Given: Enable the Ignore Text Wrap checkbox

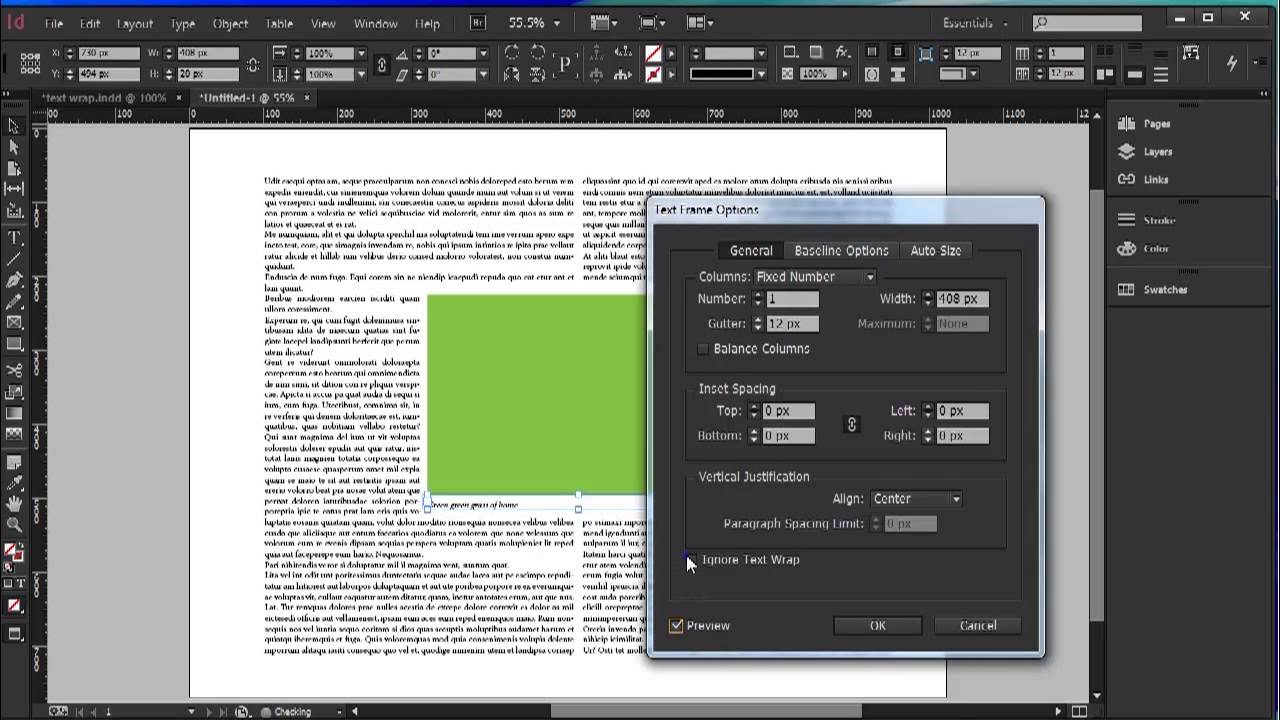Looking at the screenshot, I should [x=692, y=560].
